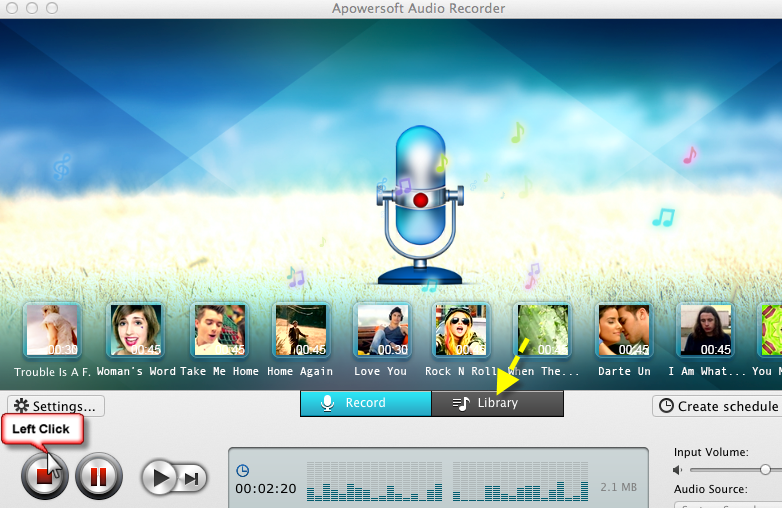Image resolution: width=782 pixels, height=508 pixels.
Task: Select the Woman's Word thumbnail
Action: pyautogui.click(x=136, y=331)
